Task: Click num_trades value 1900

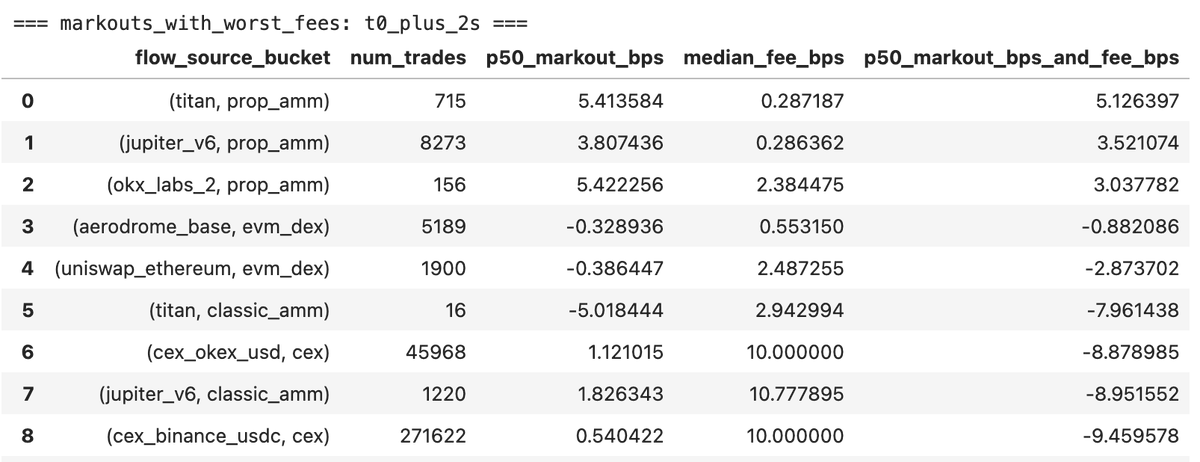Action: [445, 269]
